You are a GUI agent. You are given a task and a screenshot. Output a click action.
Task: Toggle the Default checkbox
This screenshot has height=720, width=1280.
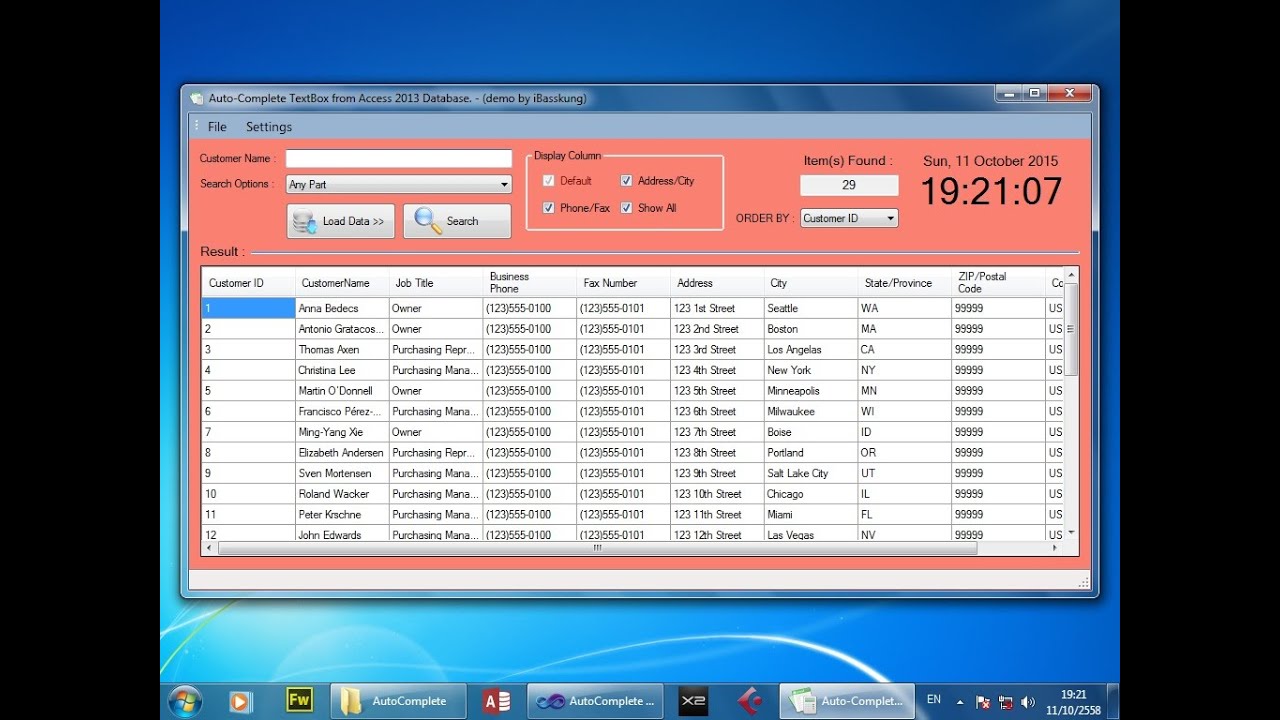pos(549,181)
